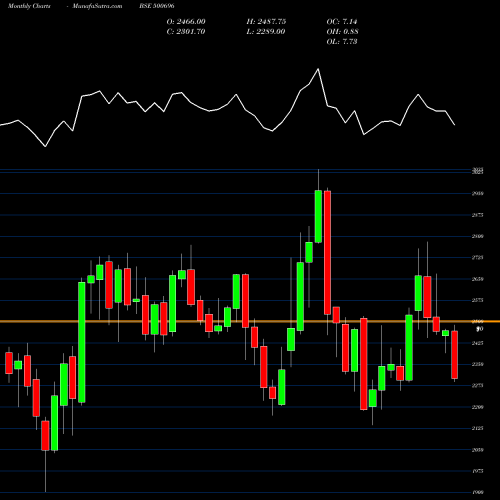This screenshot has height=500, width=500.
Task: Click the 'OC: 7.14' statistic
Action: [x=342, y=22]
